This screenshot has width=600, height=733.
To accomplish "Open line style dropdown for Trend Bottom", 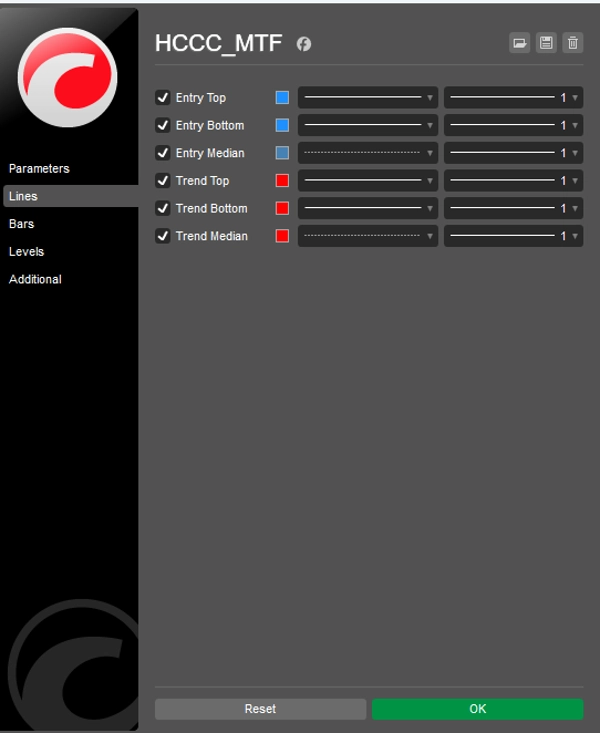I will click(x=368, y=208).
